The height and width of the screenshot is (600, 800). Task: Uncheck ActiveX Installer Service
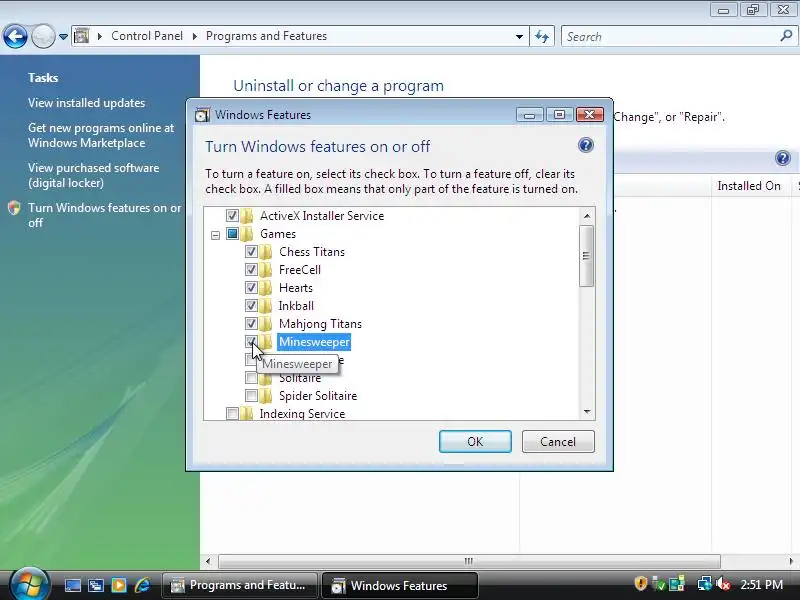232,216
